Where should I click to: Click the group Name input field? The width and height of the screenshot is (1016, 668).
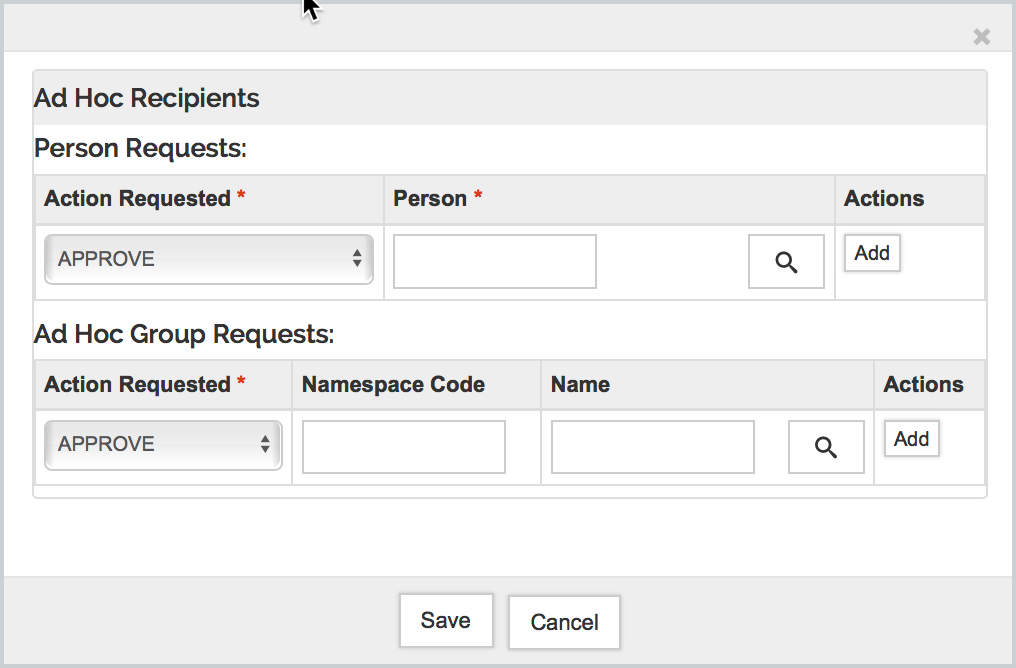[x=652, y=447]
